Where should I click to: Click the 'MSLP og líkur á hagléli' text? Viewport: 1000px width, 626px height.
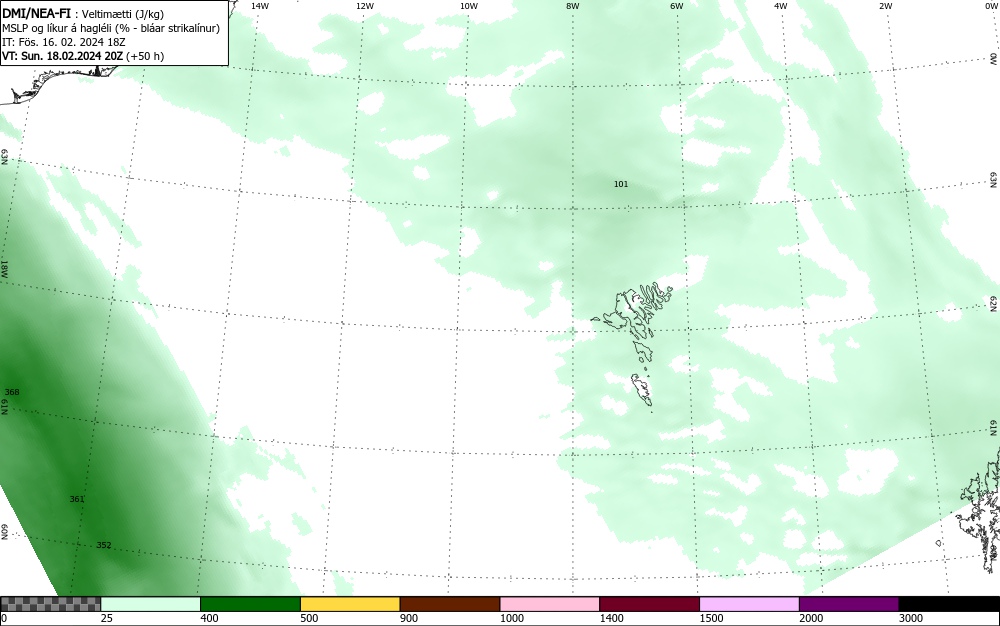pos(57,28)
